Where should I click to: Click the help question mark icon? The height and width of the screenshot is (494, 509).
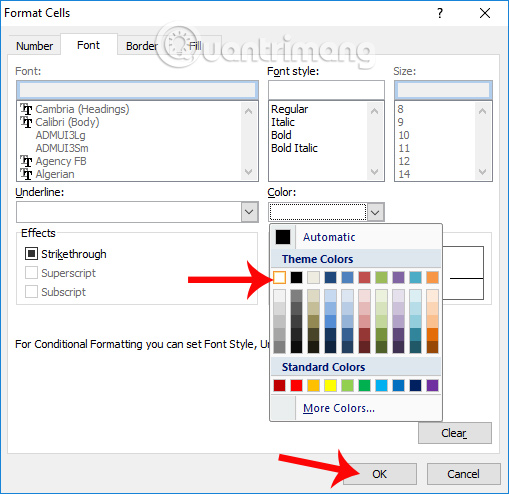[x=440, y=13]
